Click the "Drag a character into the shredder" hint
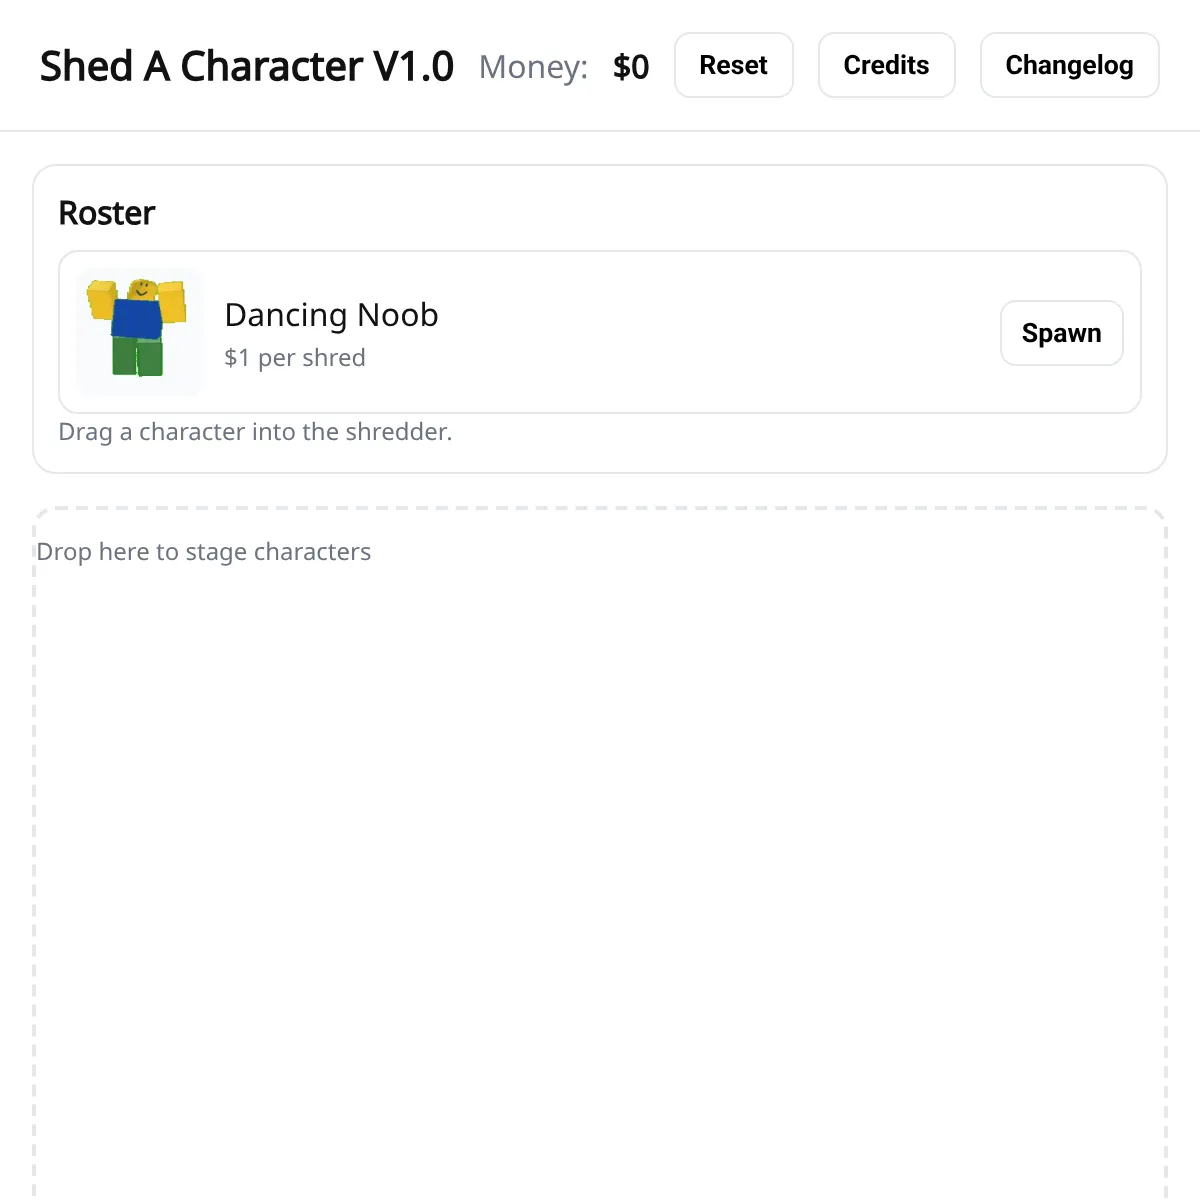This screenshot has width=1200, height=1200. tap(255, 432)
